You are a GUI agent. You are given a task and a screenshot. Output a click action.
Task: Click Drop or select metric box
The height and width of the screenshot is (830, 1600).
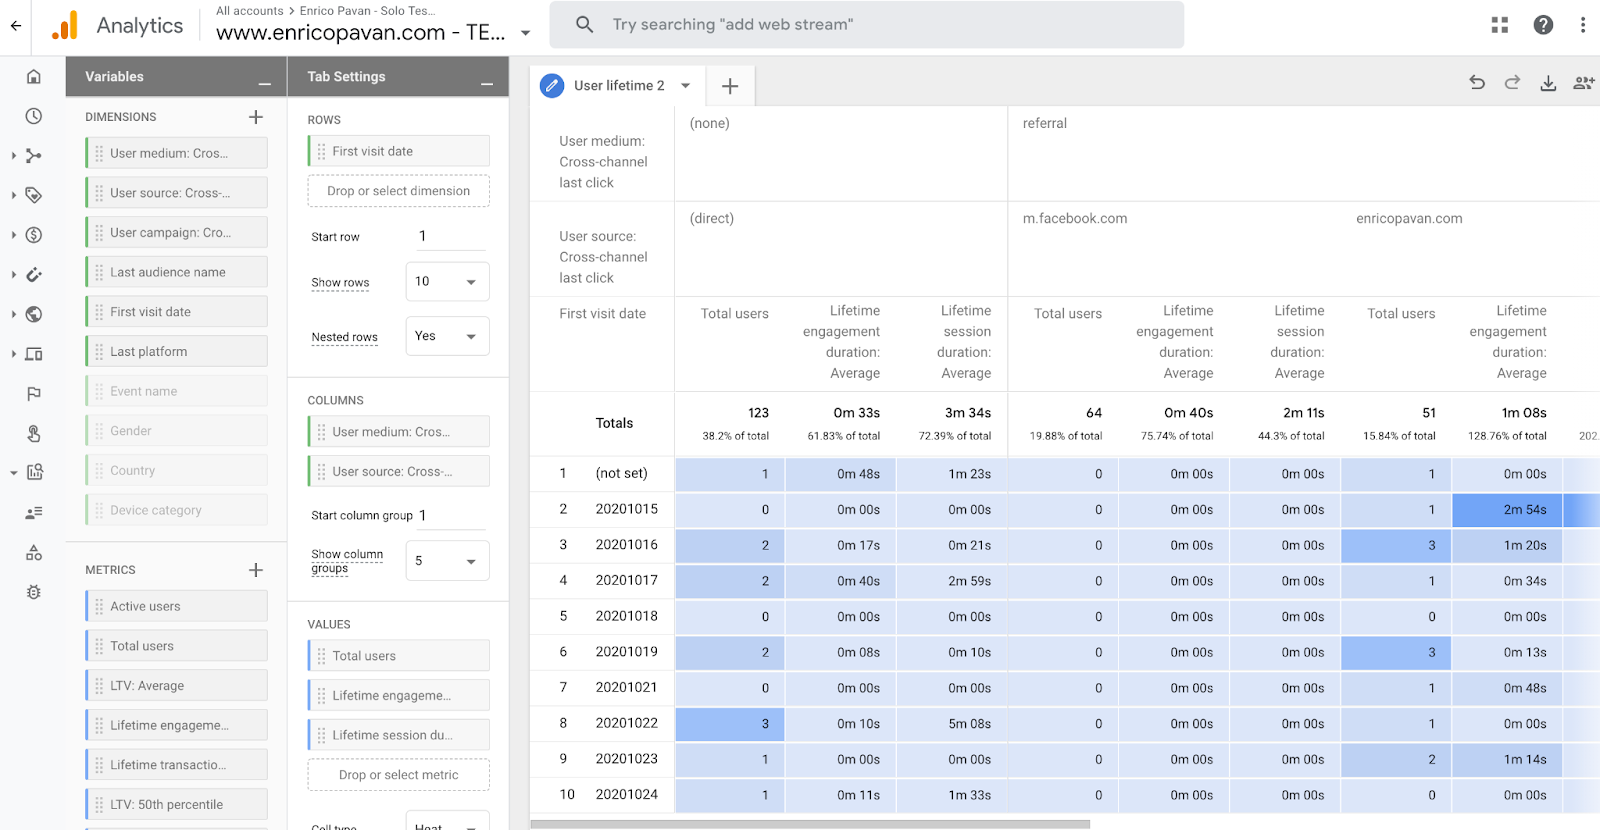coord(398,775)
